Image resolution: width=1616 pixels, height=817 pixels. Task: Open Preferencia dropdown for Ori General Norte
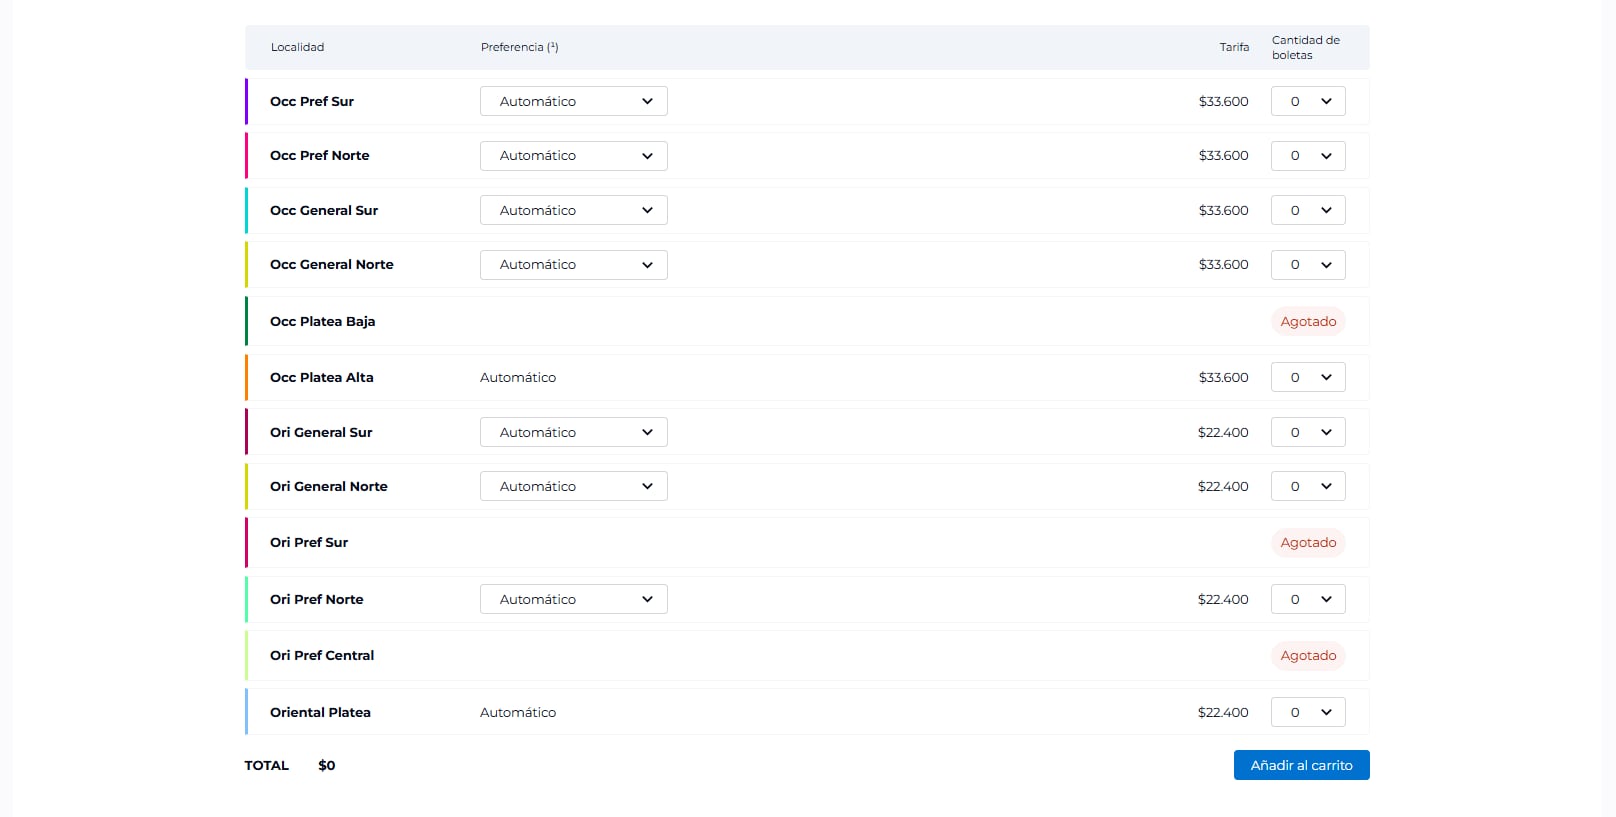tap(574, 486)
